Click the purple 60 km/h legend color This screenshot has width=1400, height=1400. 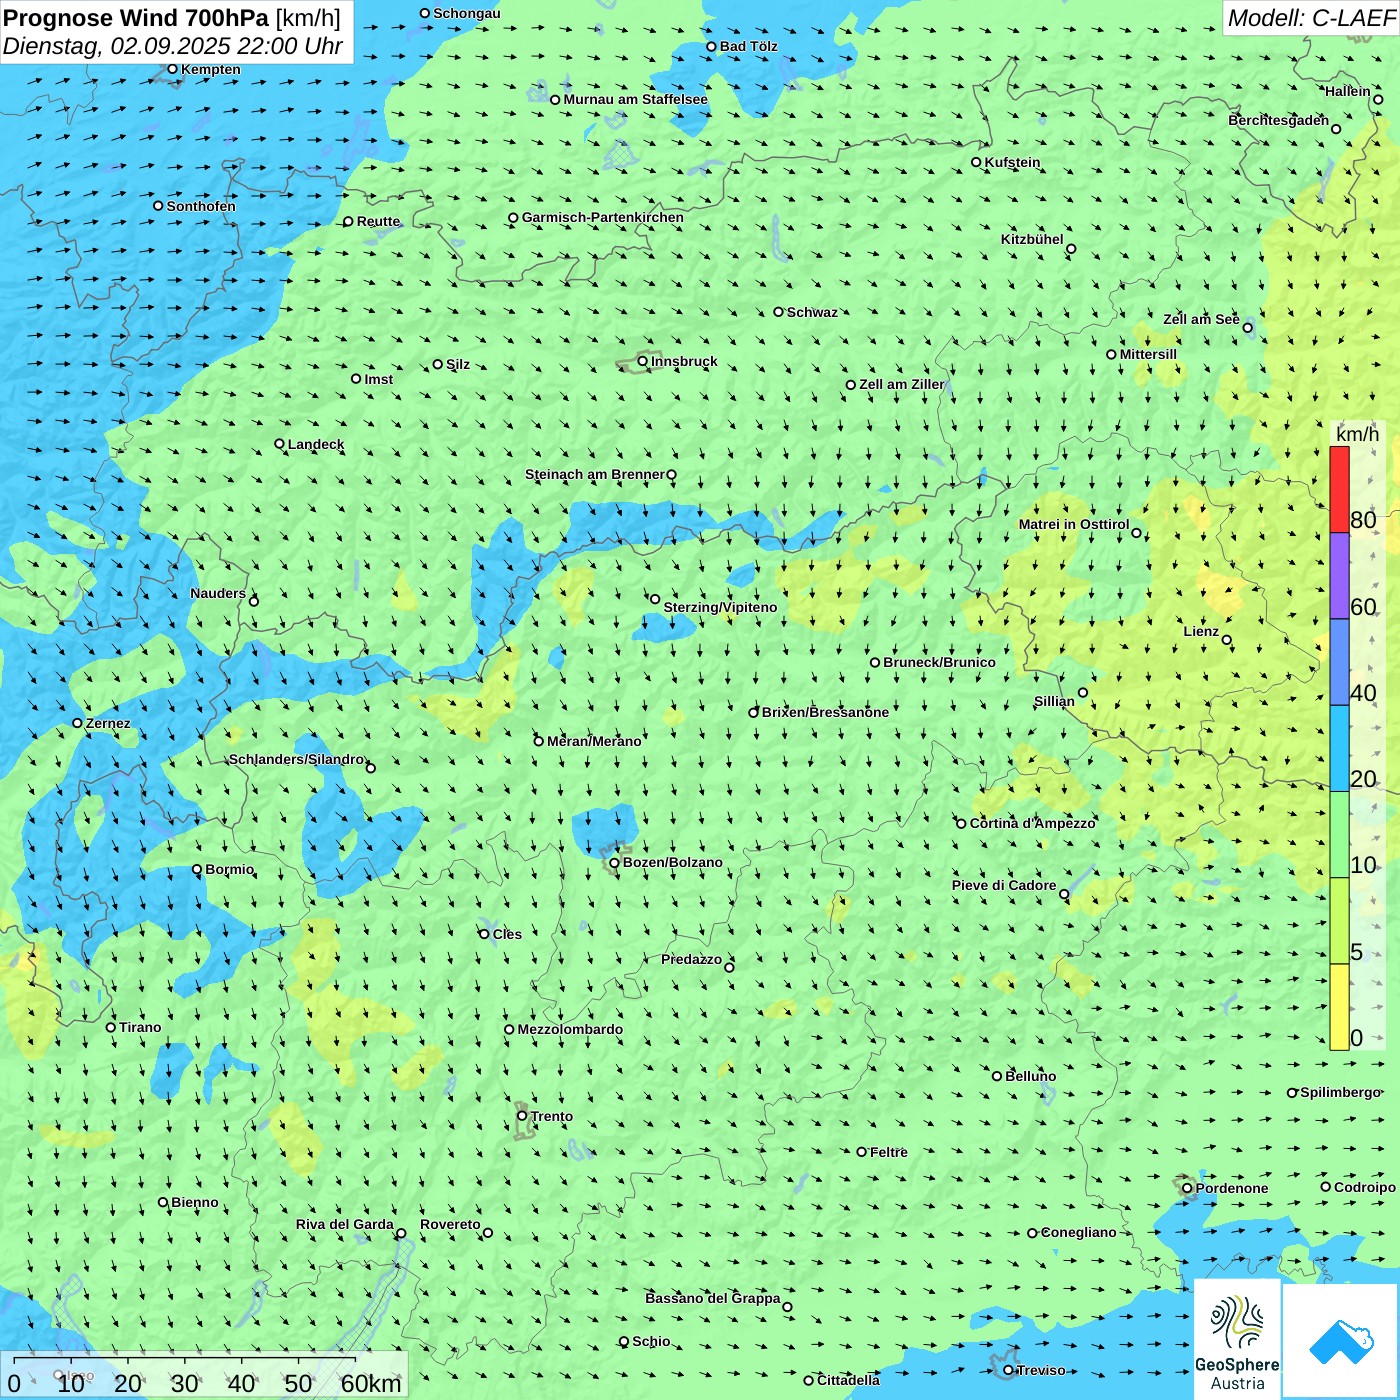[1339, 575]
